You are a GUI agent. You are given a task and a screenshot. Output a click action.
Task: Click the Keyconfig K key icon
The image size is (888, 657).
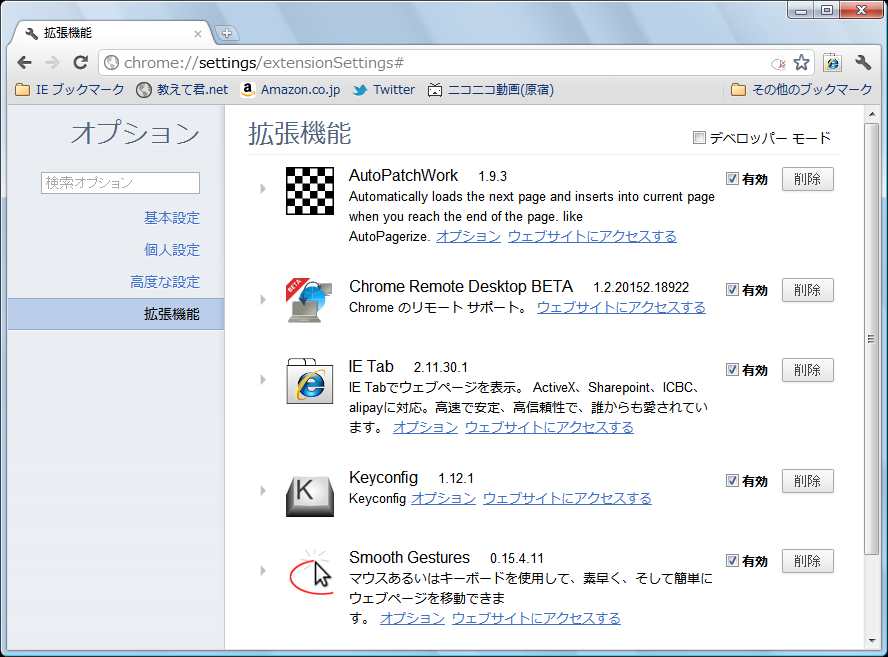click(x=310, y=496)
